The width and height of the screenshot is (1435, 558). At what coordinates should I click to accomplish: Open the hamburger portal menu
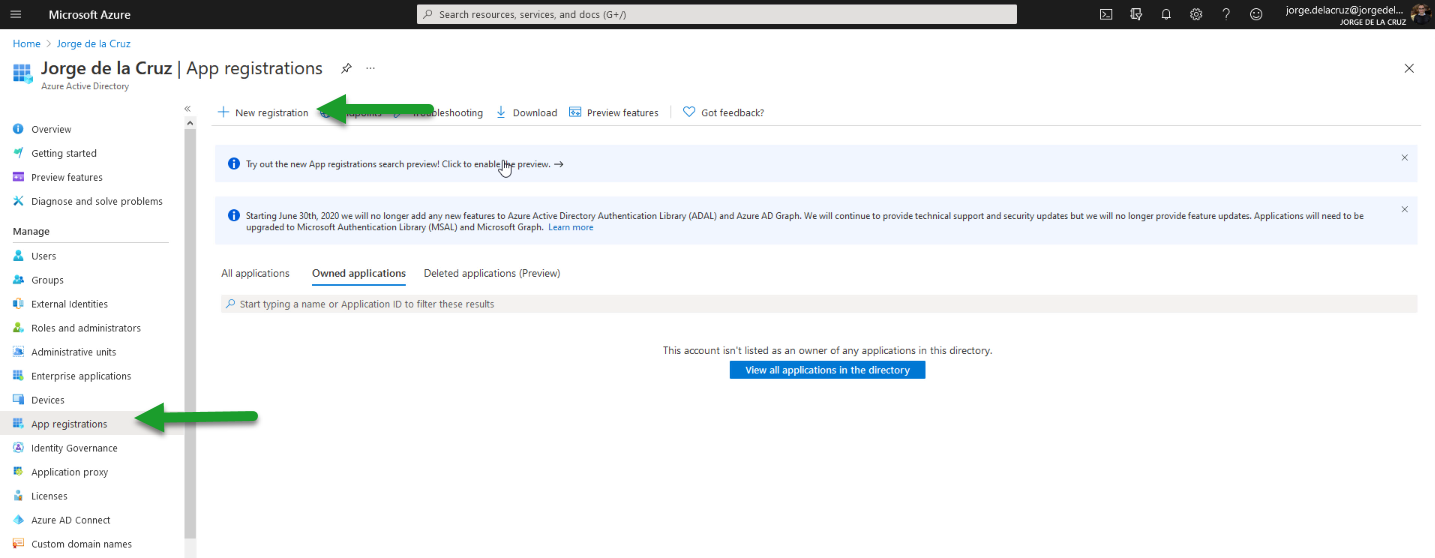click(x=15, y=14)
